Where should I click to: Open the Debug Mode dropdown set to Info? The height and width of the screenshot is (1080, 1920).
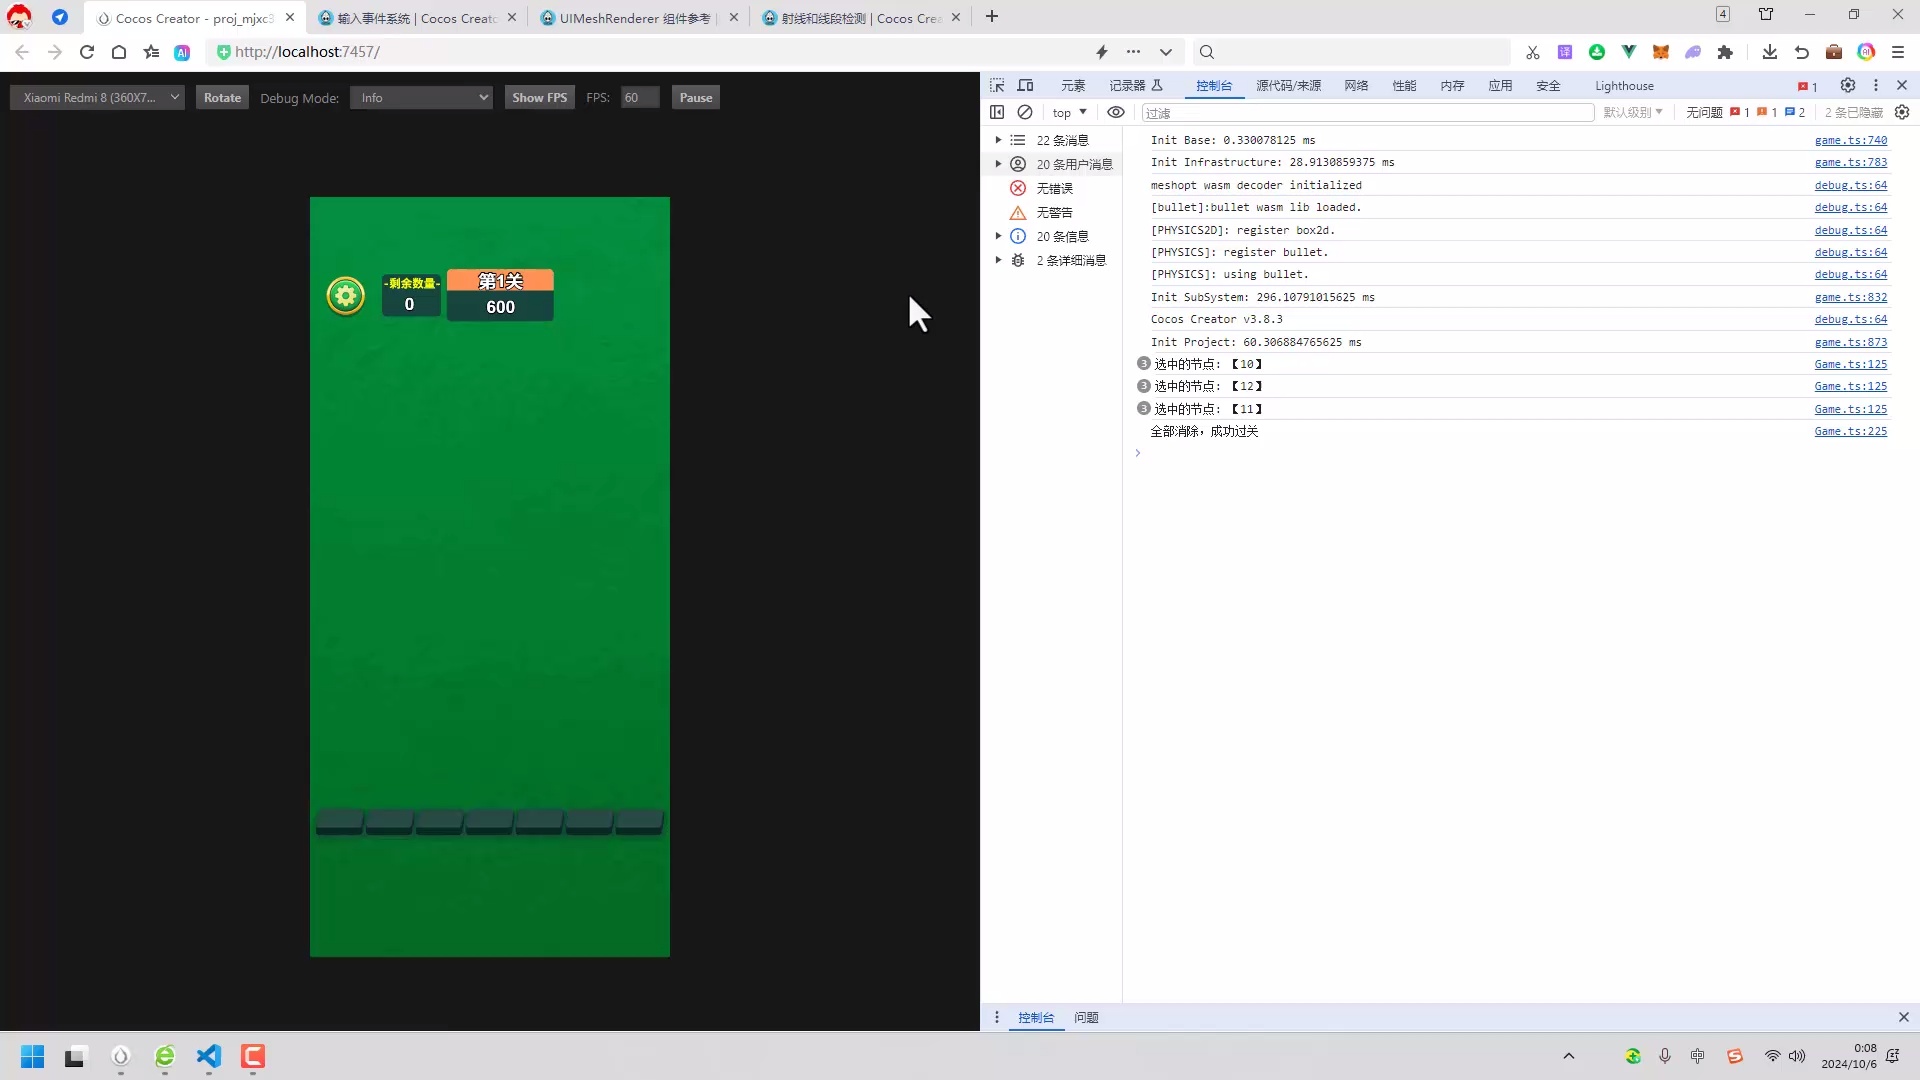click(421, 97)
